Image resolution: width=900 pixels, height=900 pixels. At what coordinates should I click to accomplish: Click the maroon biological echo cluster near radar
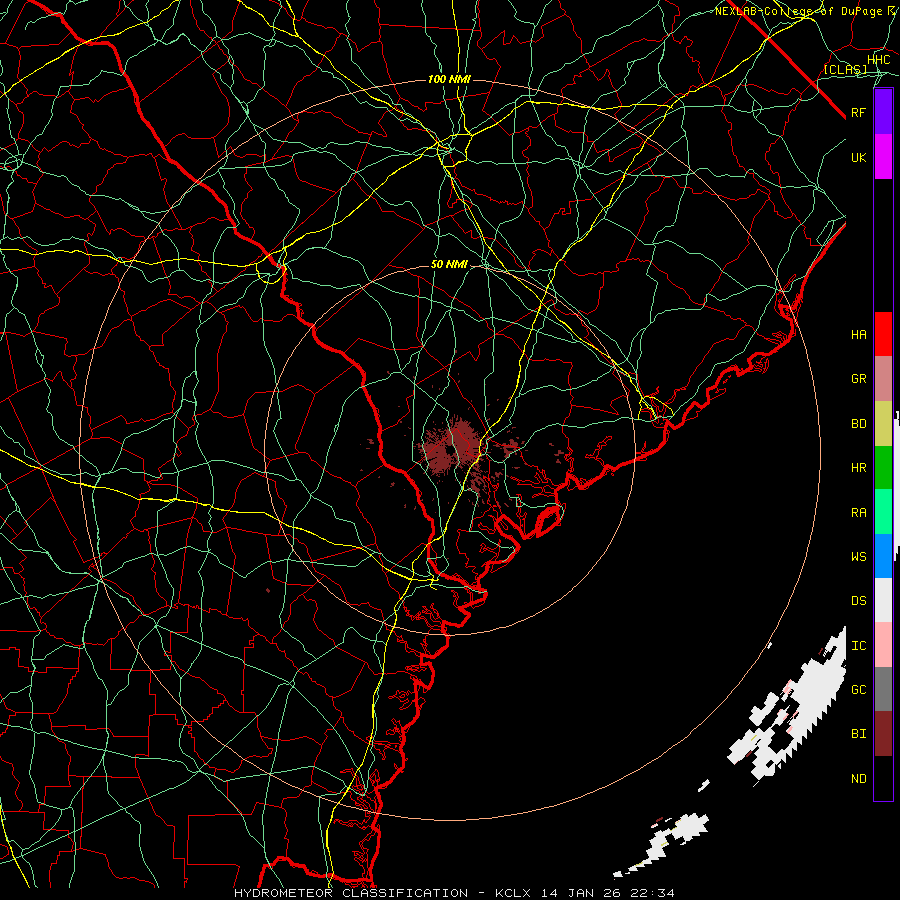[452, 446]
